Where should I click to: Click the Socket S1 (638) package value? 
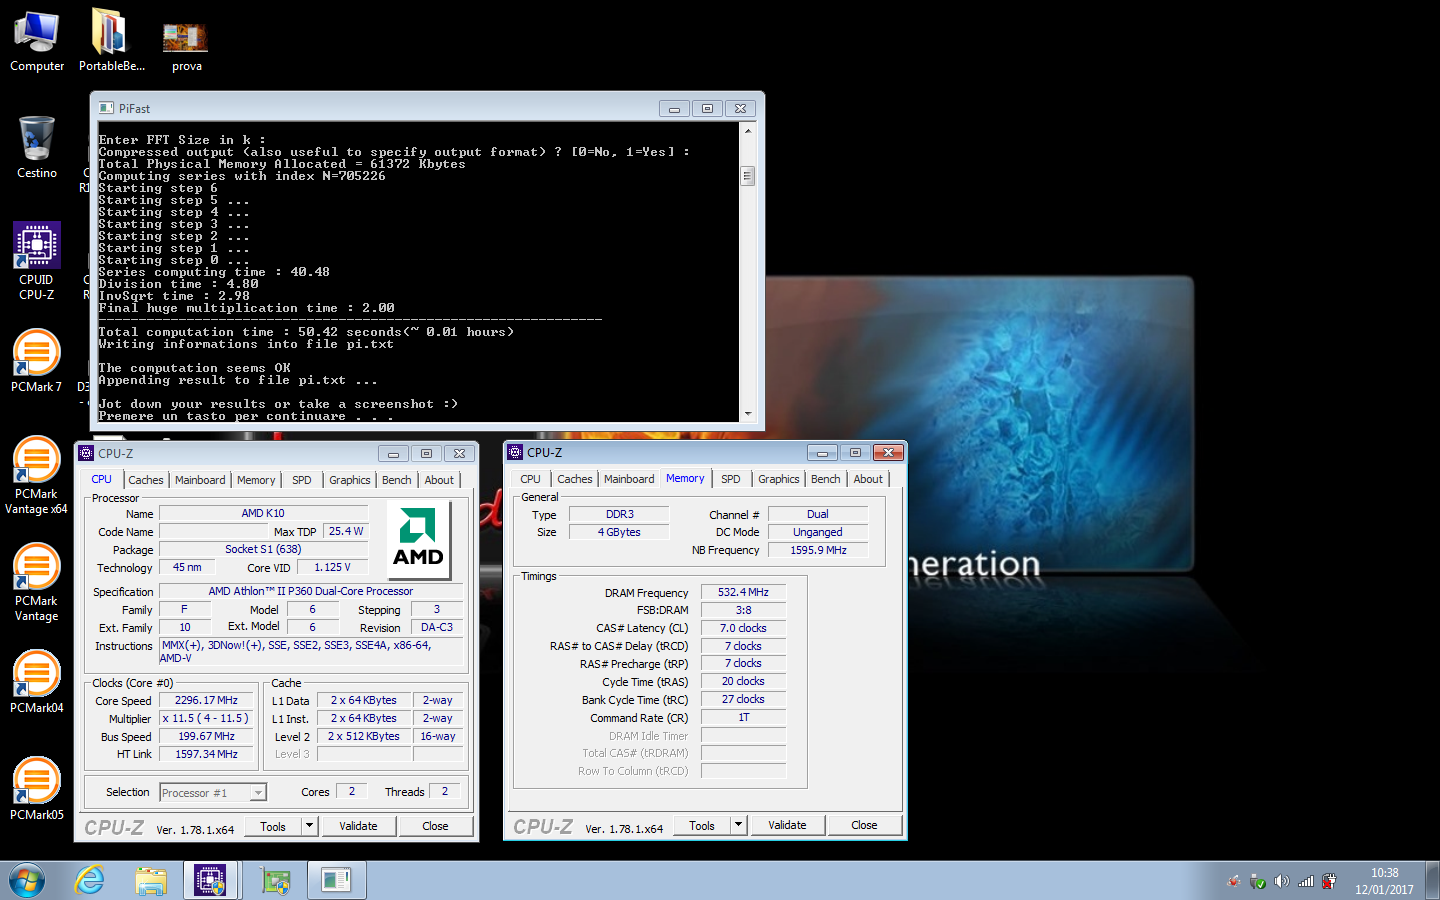point(263,549)
